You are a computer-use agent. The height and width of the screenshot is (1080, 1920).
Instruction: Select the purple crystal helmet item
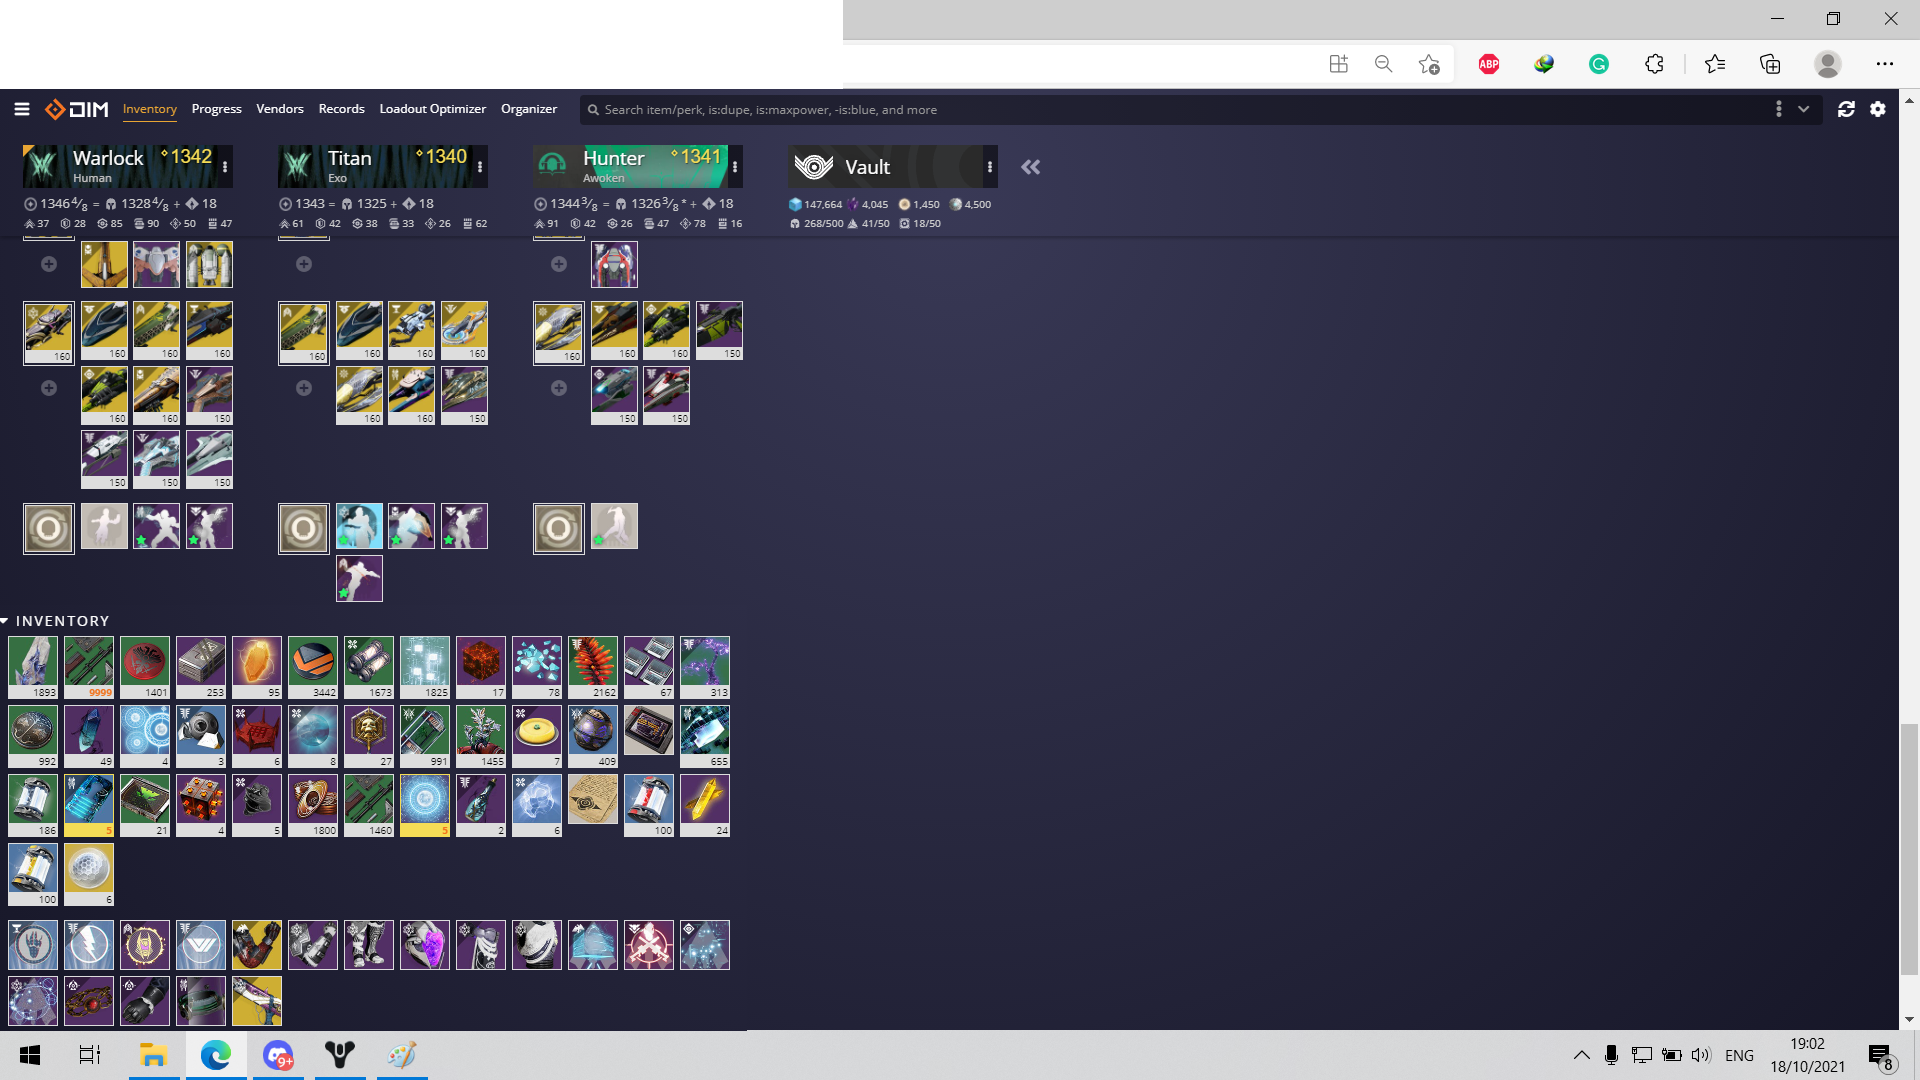[425, 945]
